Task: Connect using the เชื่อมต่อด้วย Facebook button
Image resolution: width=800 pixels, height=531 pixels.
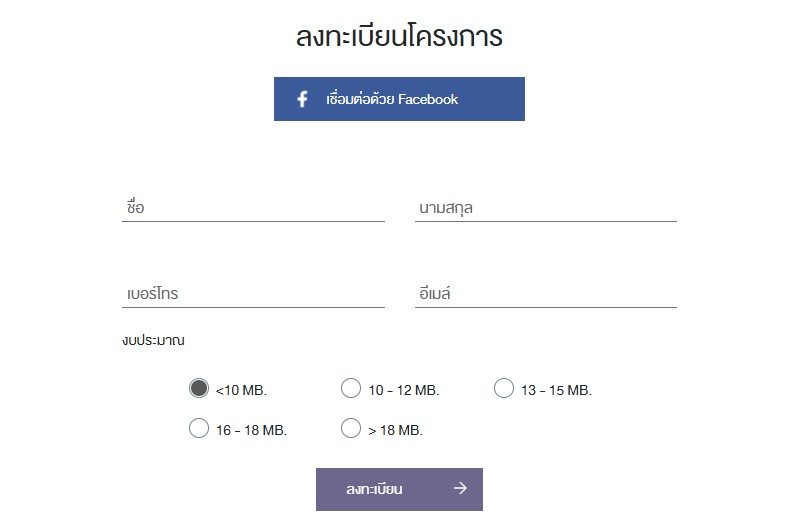Action: pos(399,99)
